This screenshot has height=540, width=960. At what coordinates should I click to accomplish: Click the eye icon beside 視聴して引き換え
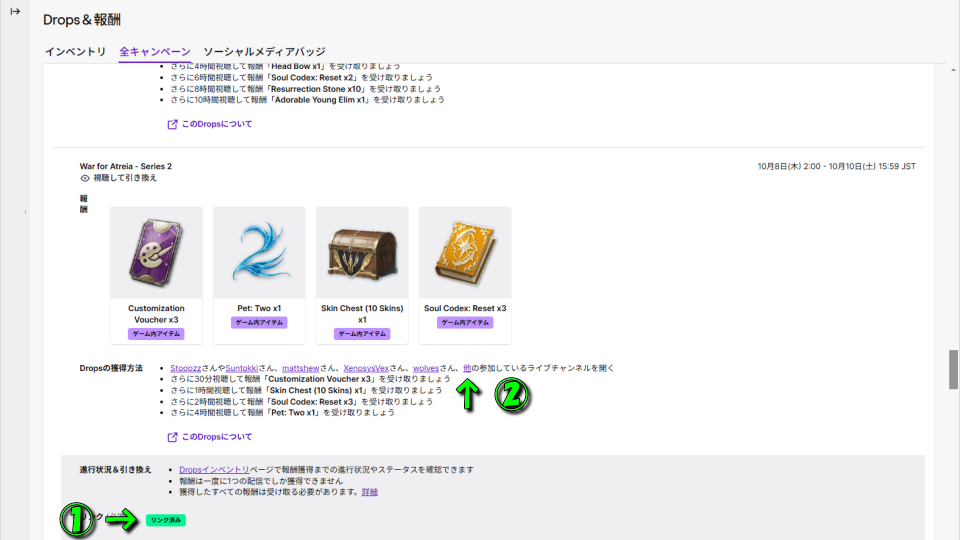coord(85,178)
